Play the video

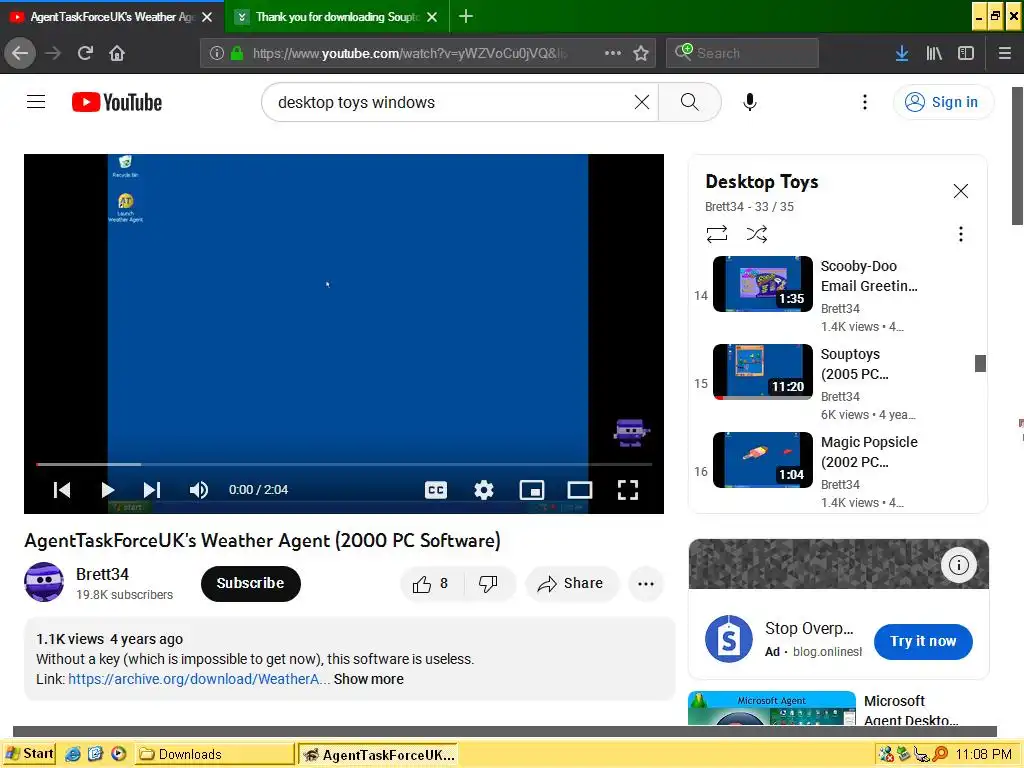pos(107,490)
